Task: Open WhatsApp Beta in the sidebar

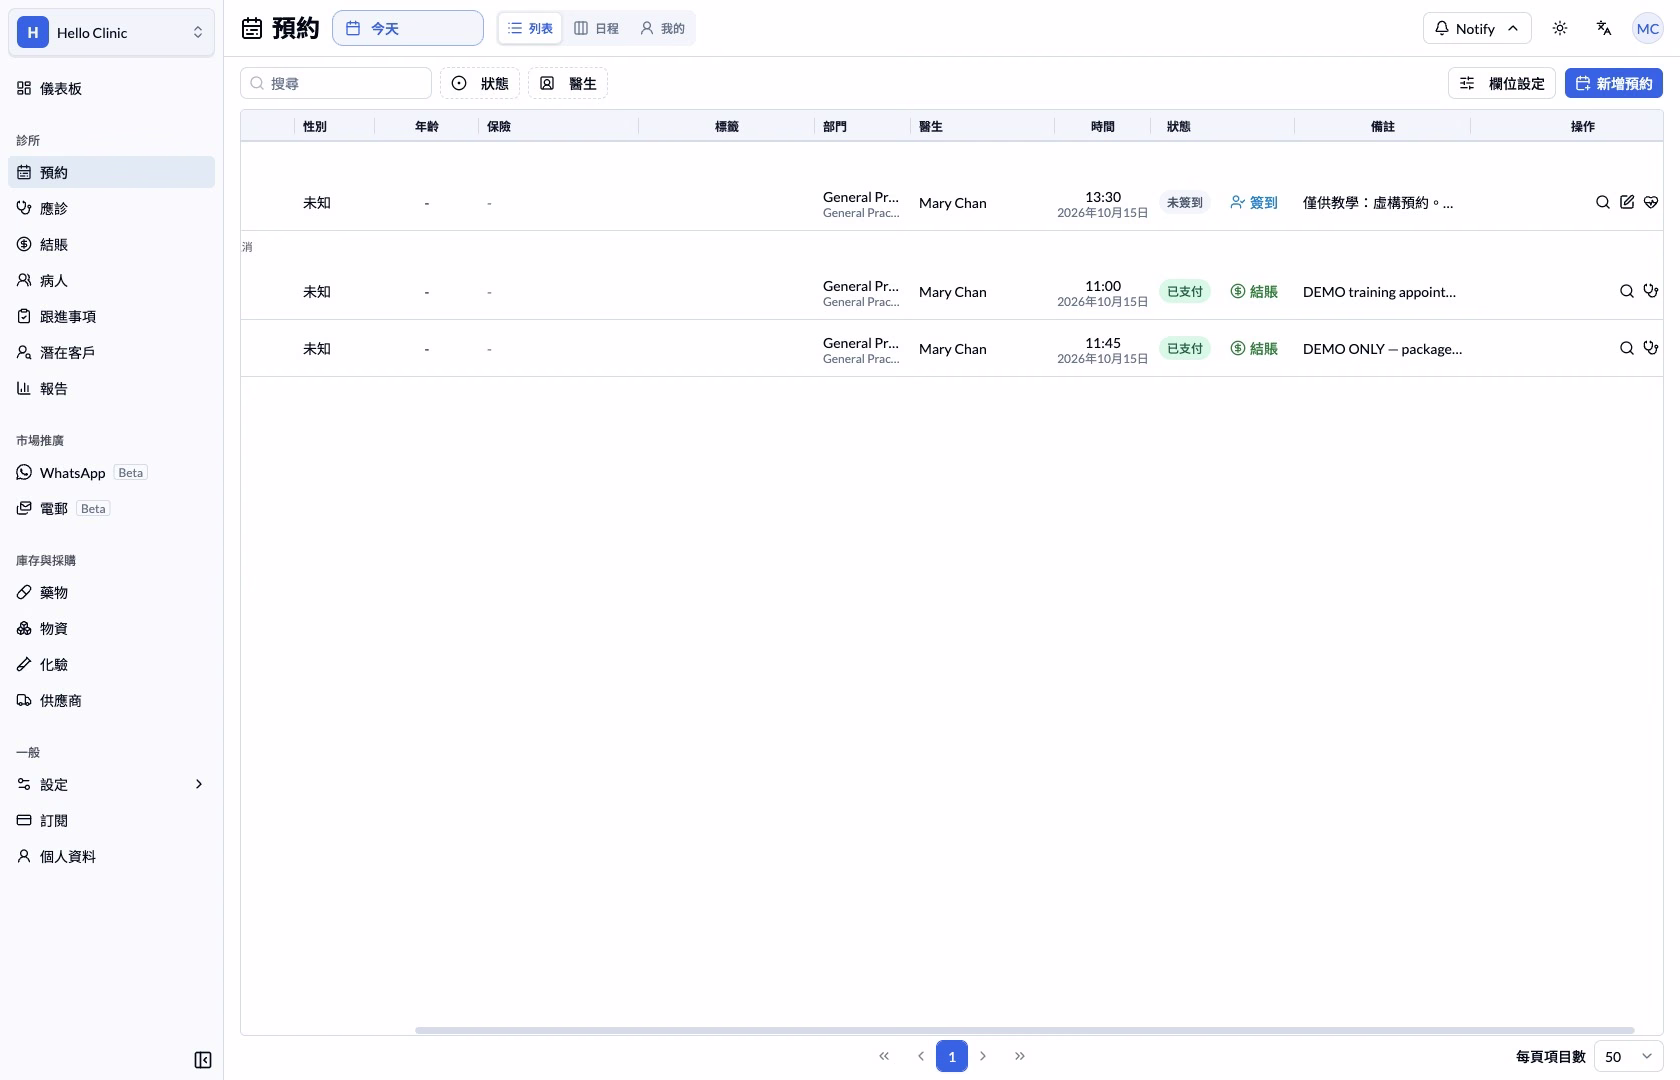Action: 111,472
